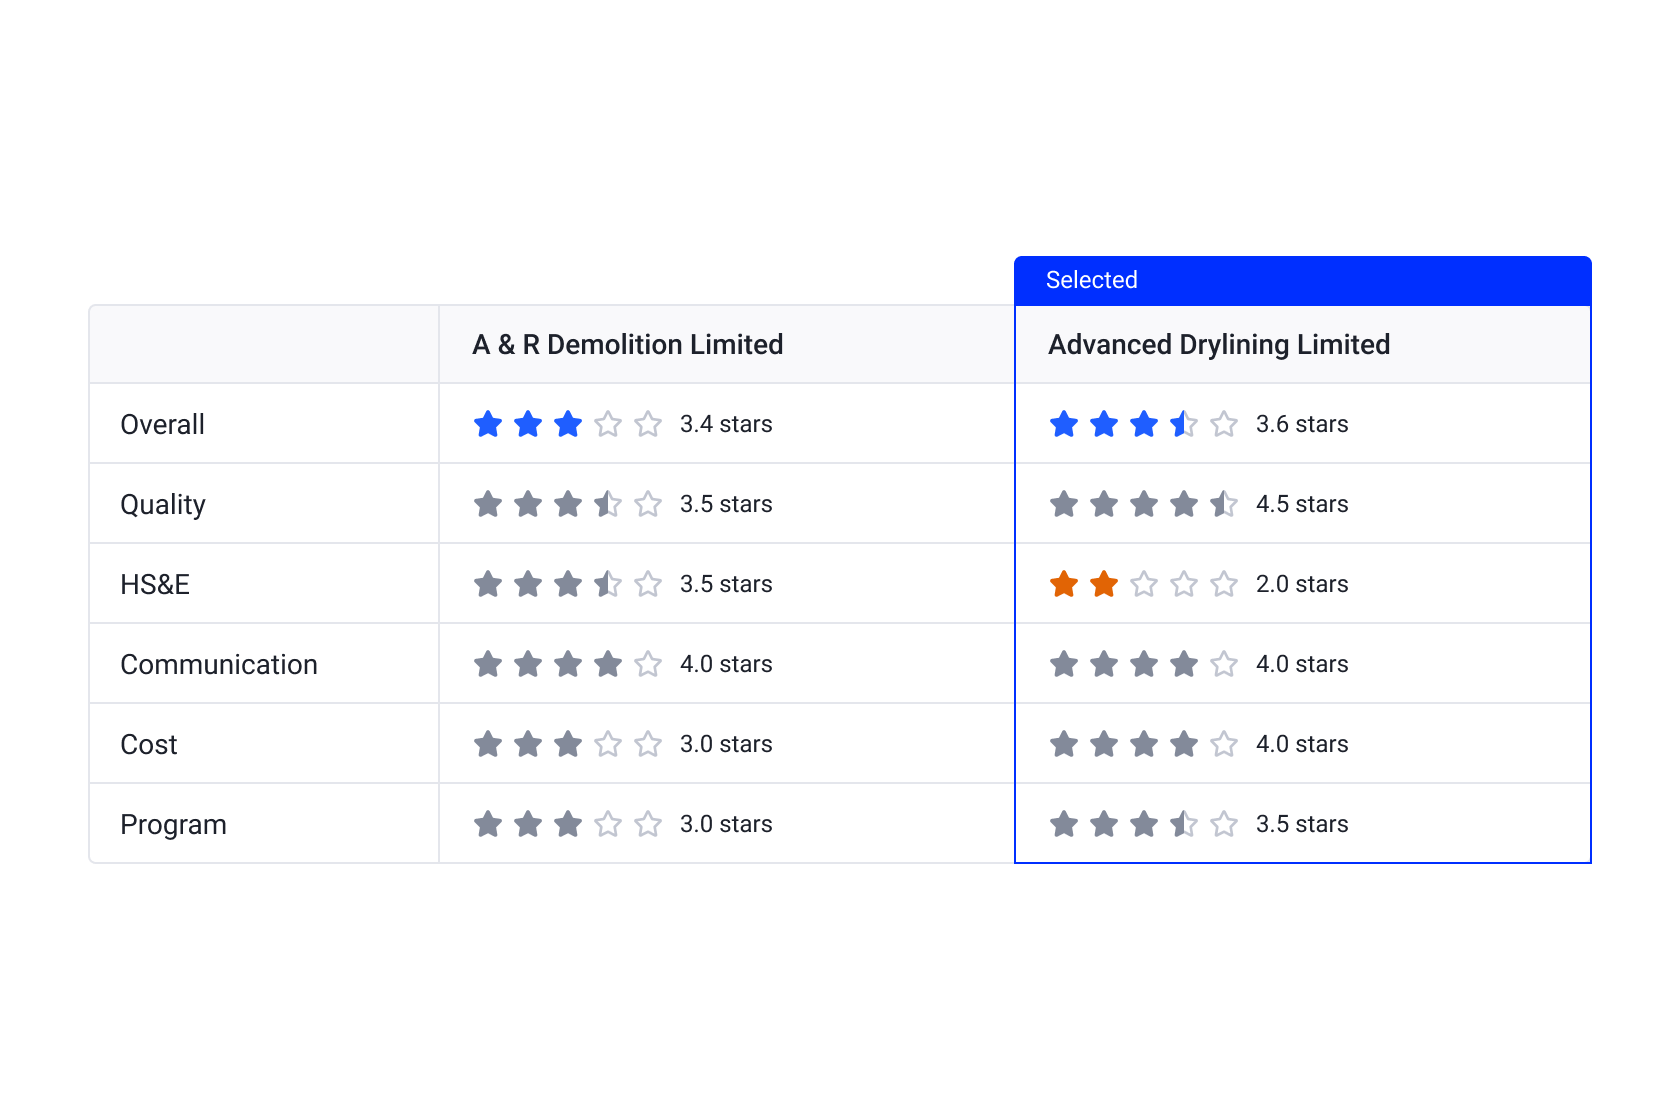The width and height of the screenshot is (1680, 1120).
Task: Click half-filled fourth star in Advanced Drylining Program
Action: click(1184, 824)
